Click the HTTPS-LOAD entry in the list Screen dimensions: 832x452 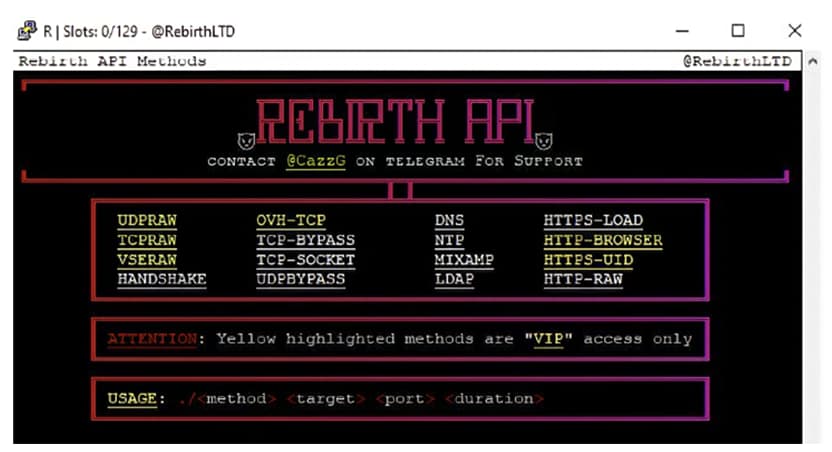[x=593, y=221]
